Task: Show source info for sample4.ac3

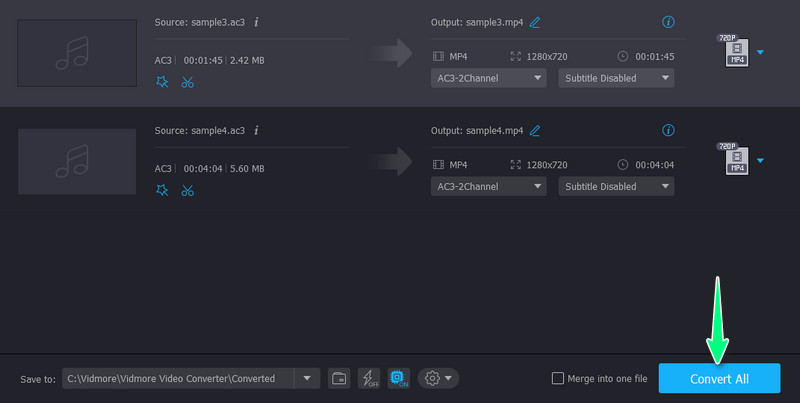Action: pos(257,130)
